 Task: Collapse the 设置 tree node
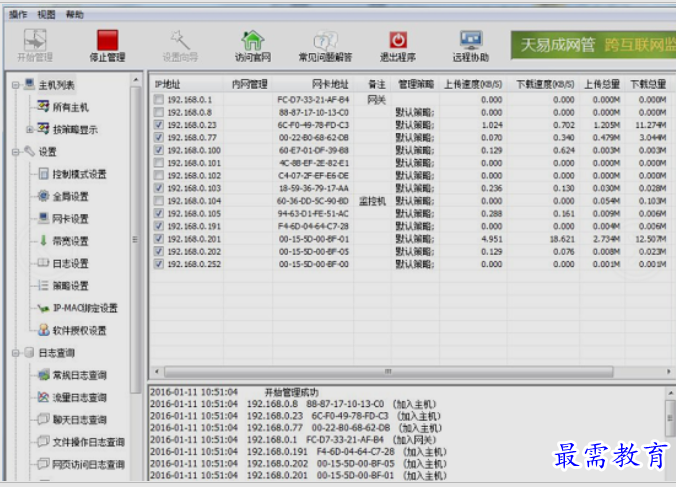tap(16, 152)
